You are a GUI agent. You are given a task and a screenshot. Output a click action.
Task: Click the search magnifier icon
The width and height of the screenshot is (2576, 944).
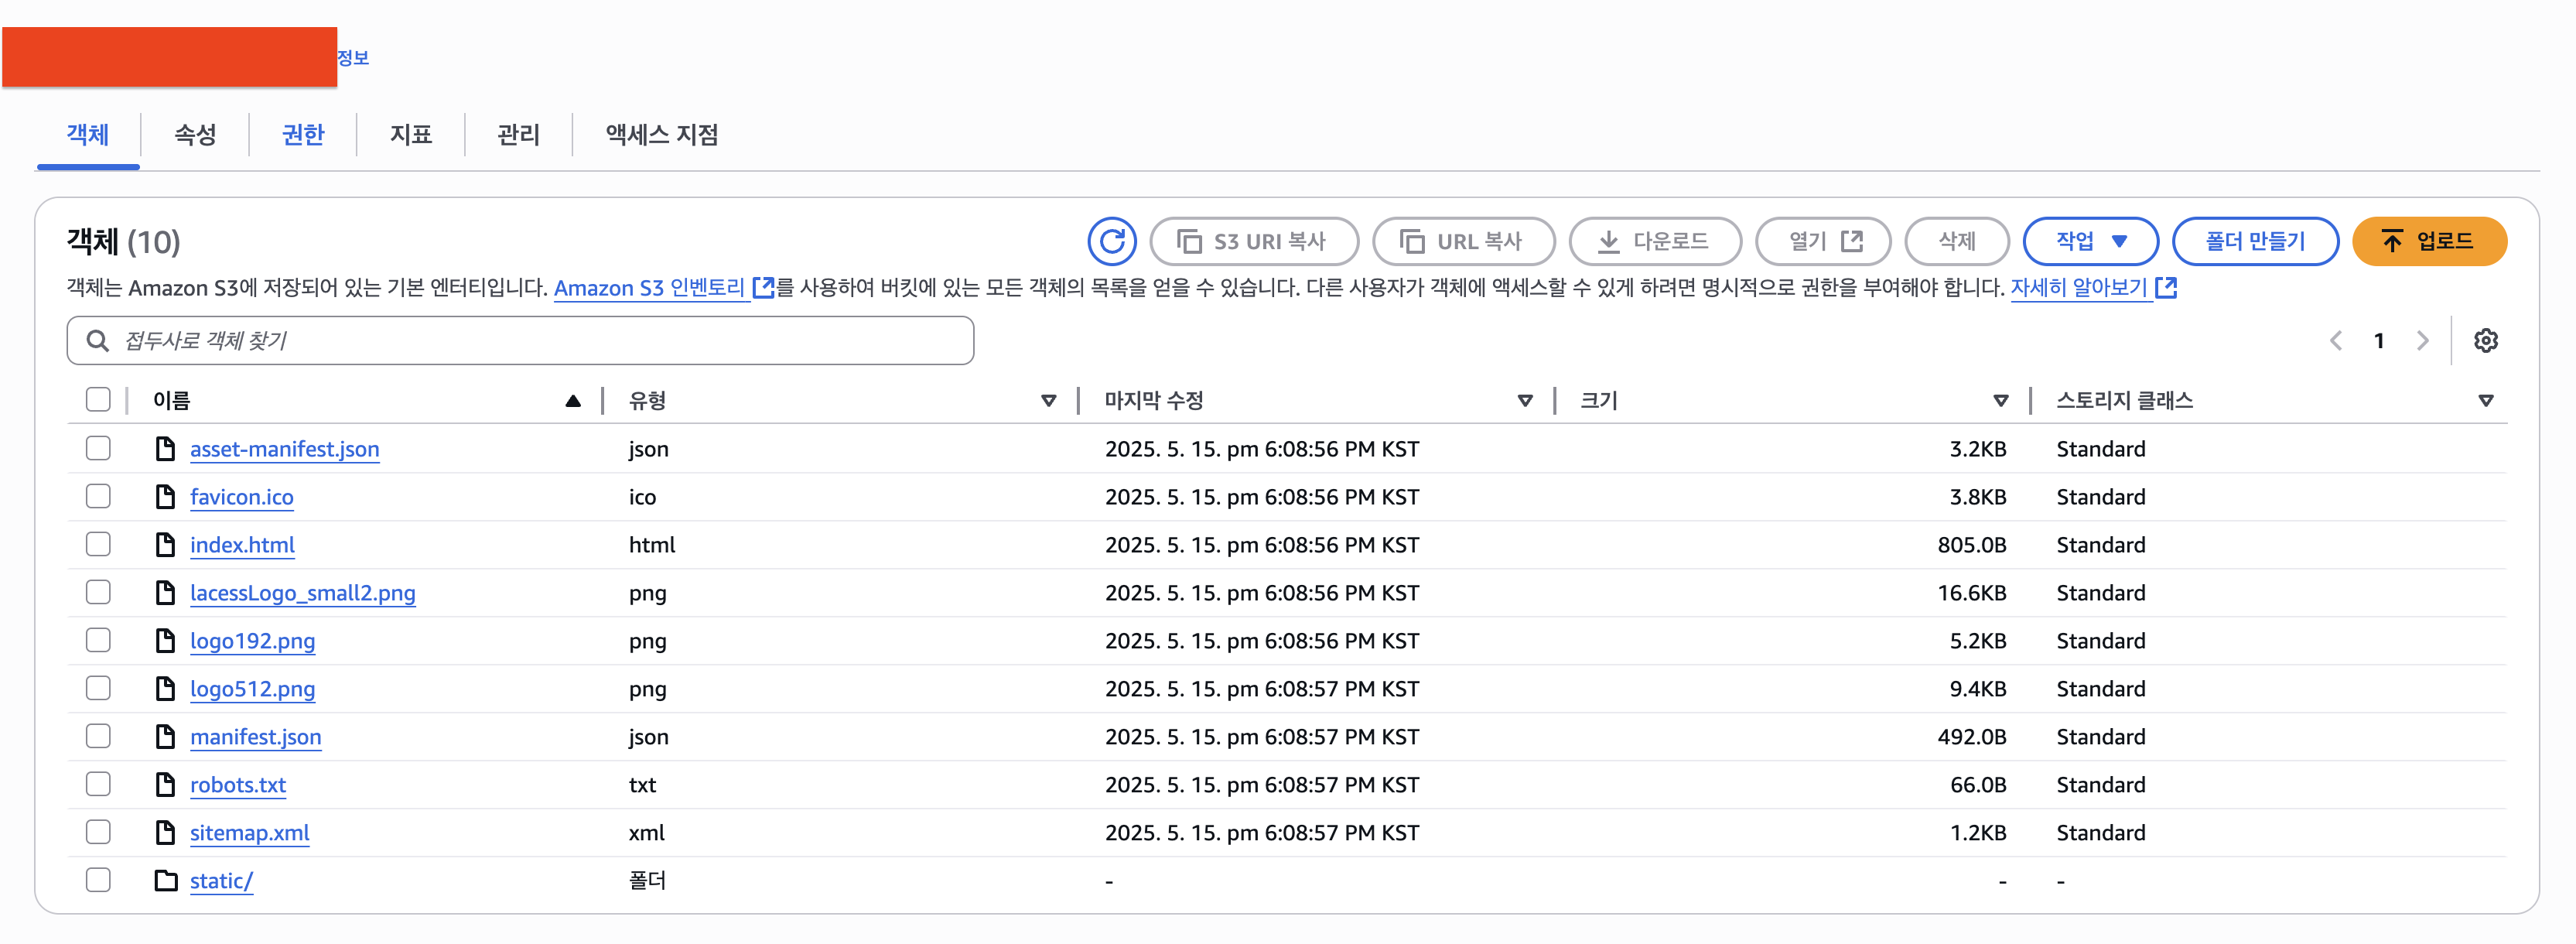point(97,341)
